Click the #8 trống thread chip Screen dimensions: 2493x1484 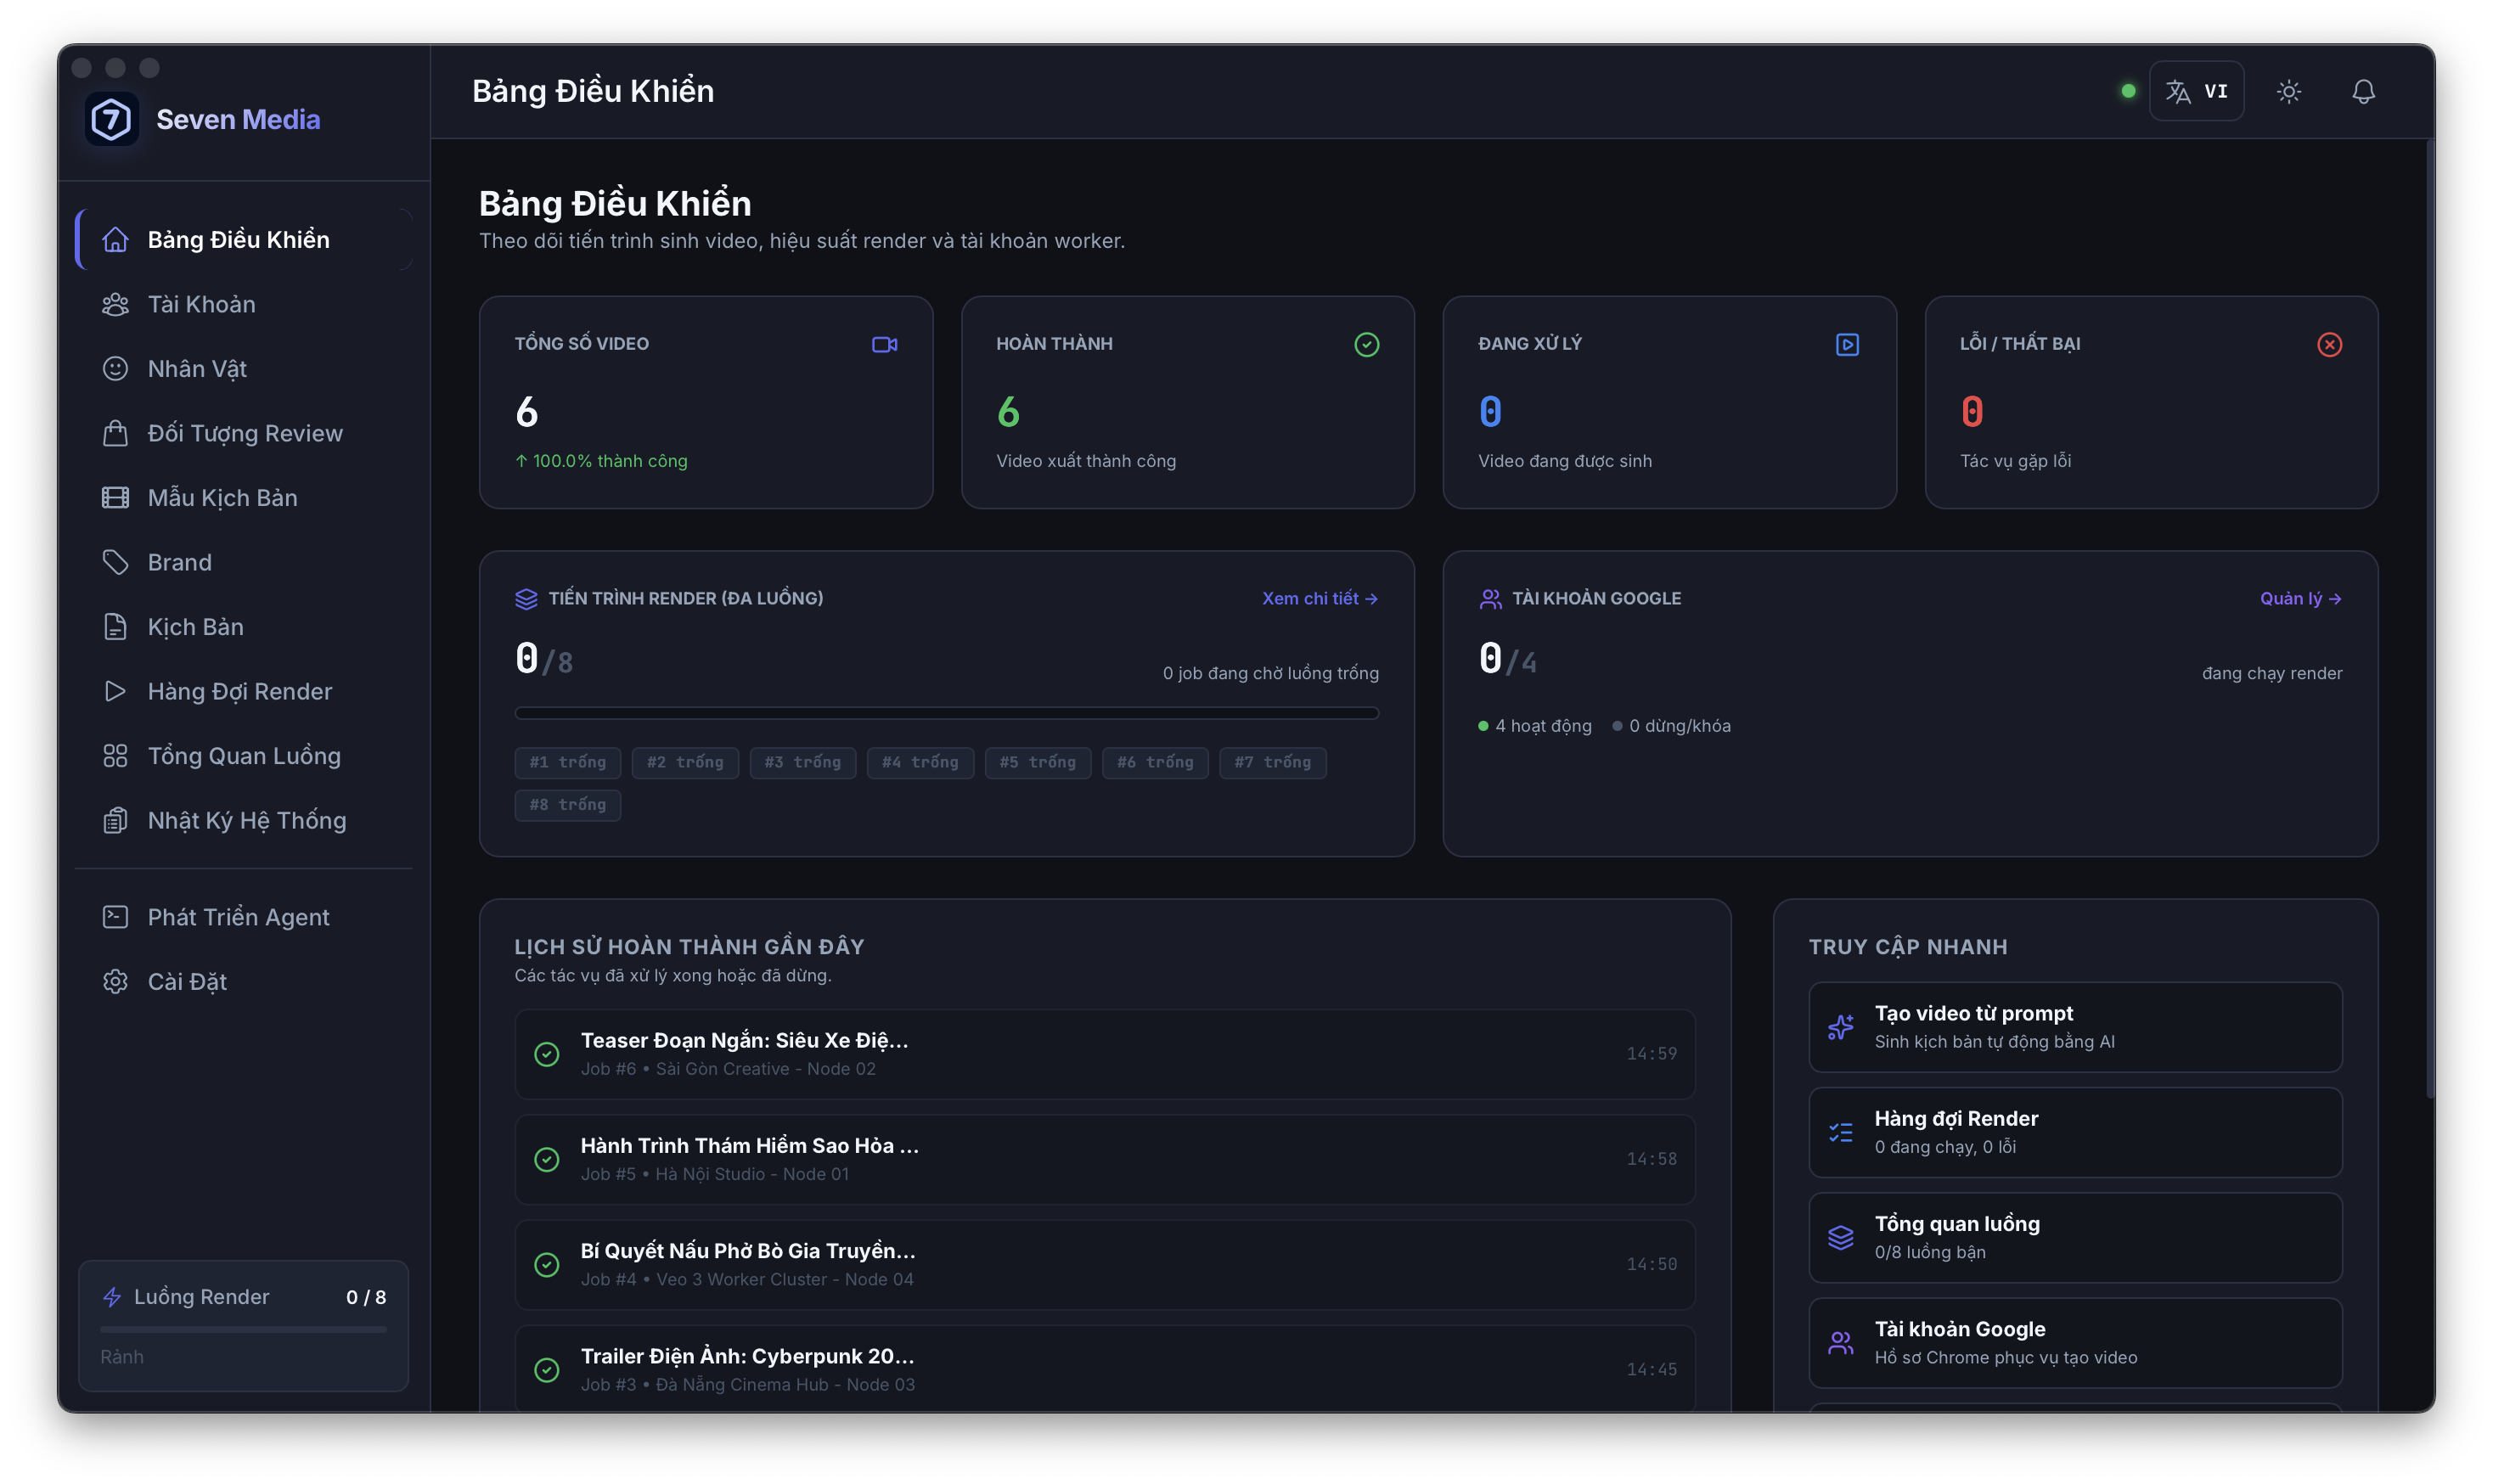(567, 804)
